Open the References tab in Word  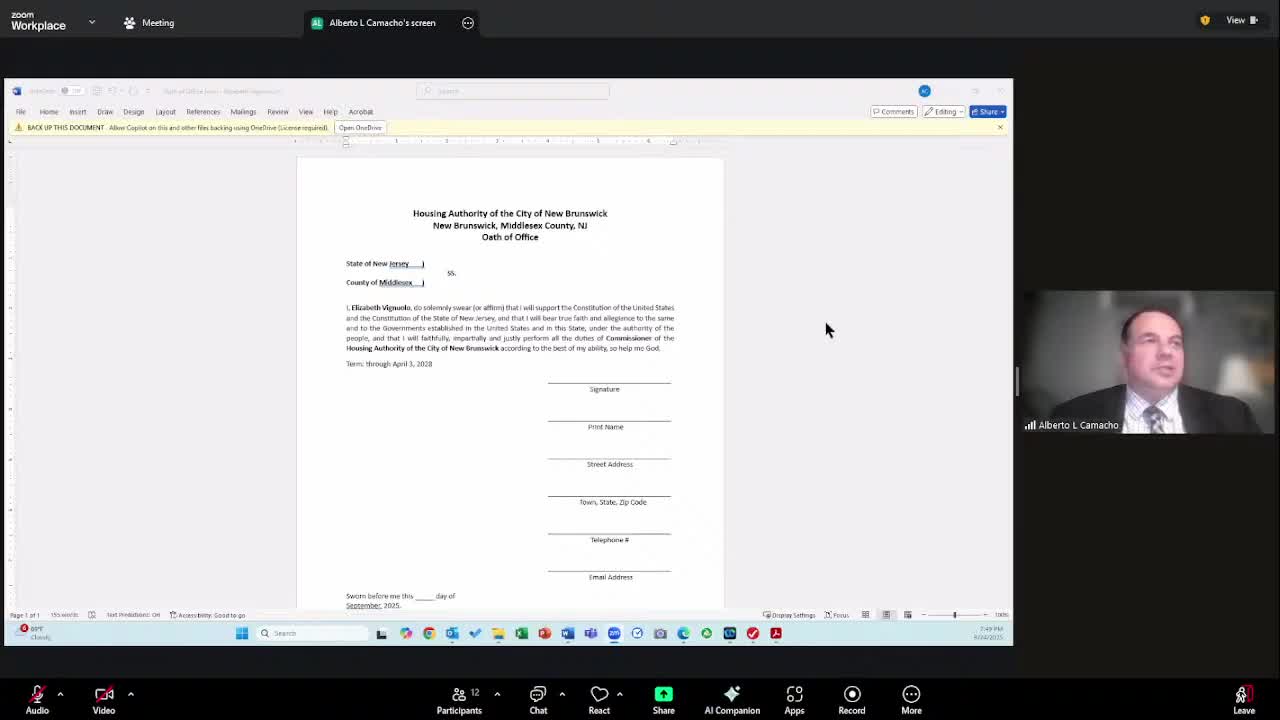coord(203,112)
